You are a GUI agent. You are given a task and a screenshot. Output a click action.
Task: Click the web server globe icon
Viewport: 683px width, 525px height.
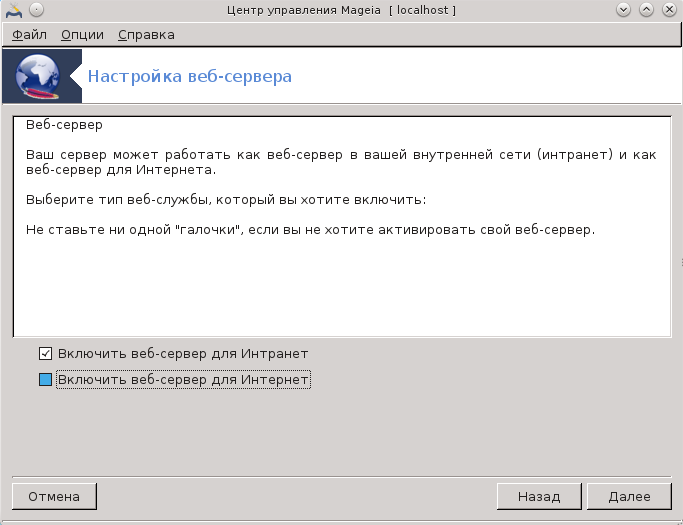(x=38, y=76)
